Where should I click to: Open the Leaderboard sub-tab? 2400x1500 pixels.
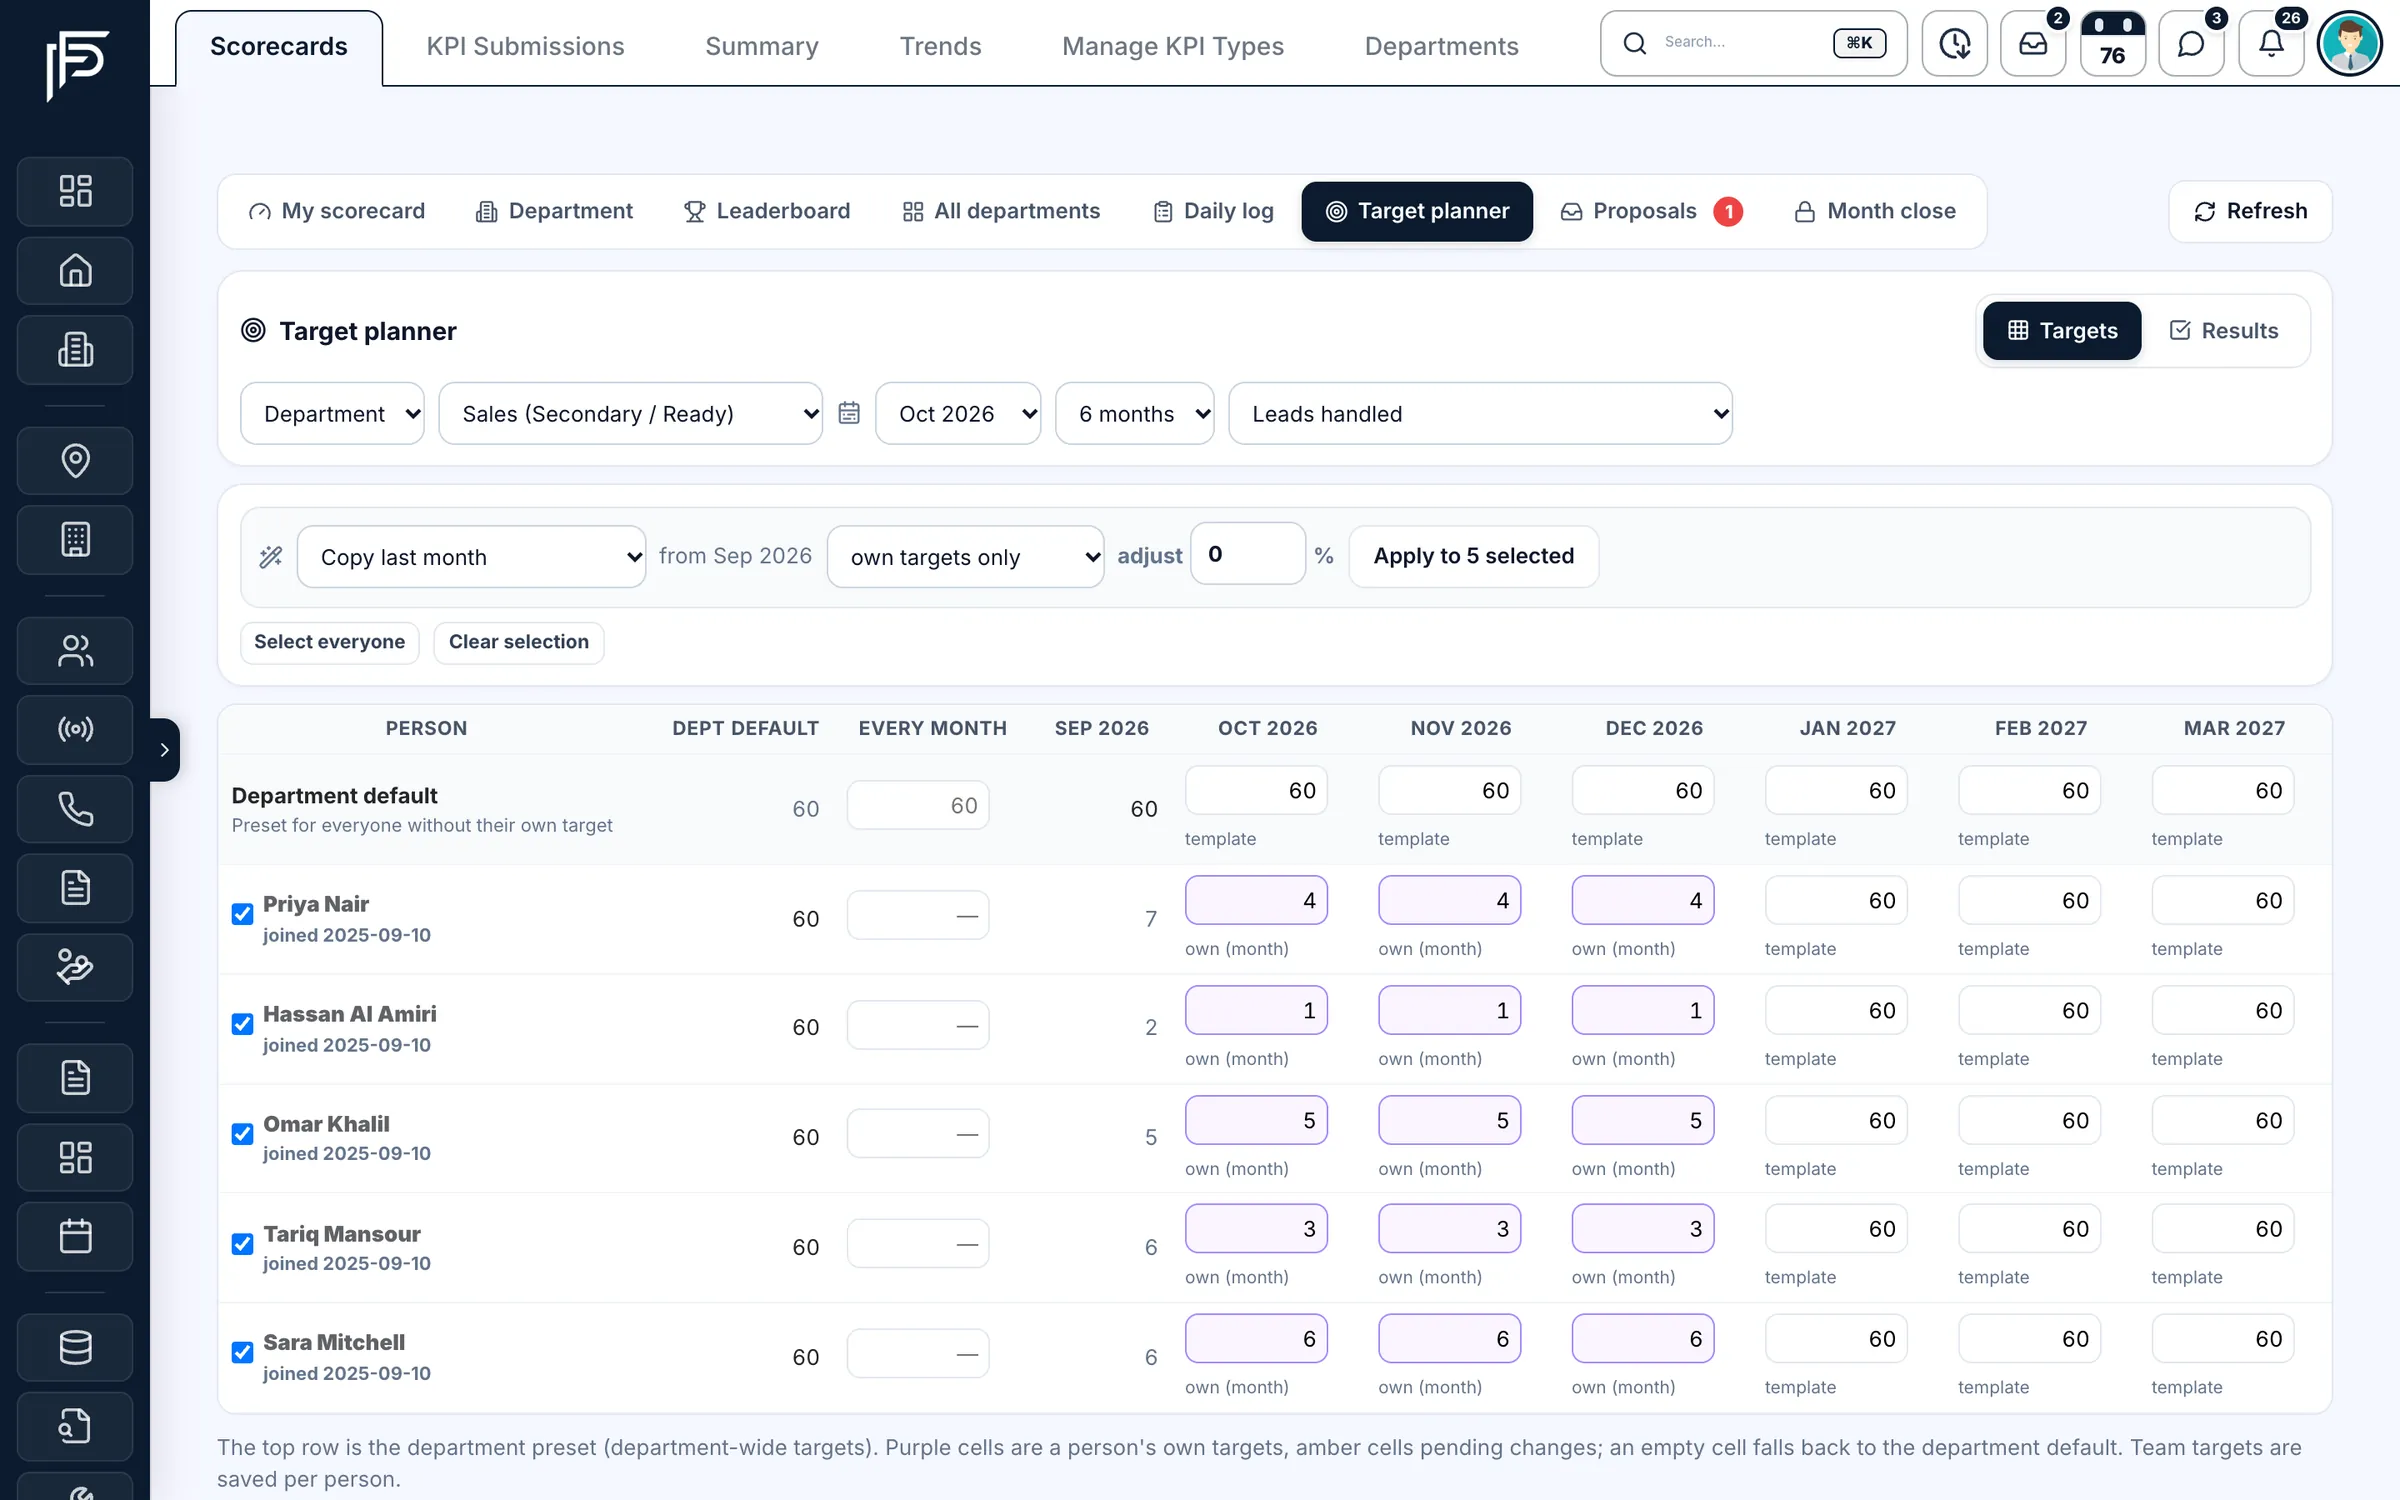767,211
